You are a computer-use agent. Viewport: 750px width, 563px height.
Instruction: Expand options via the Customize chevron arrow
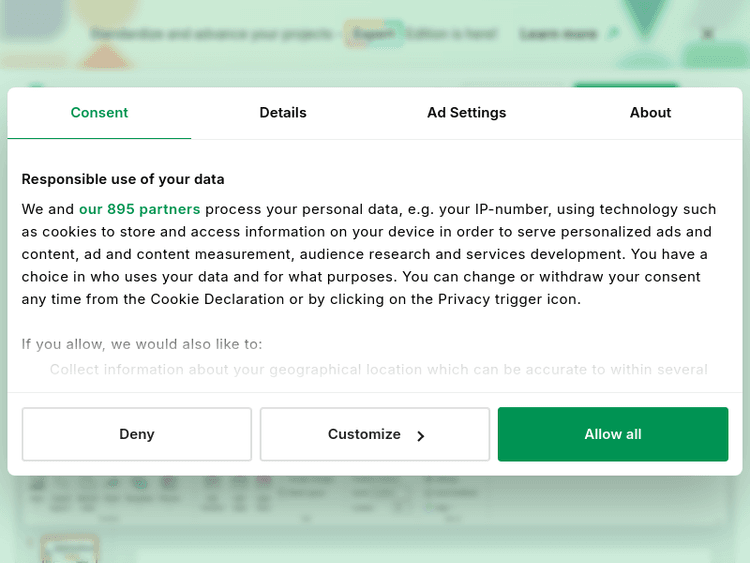(x=421, y=436)
